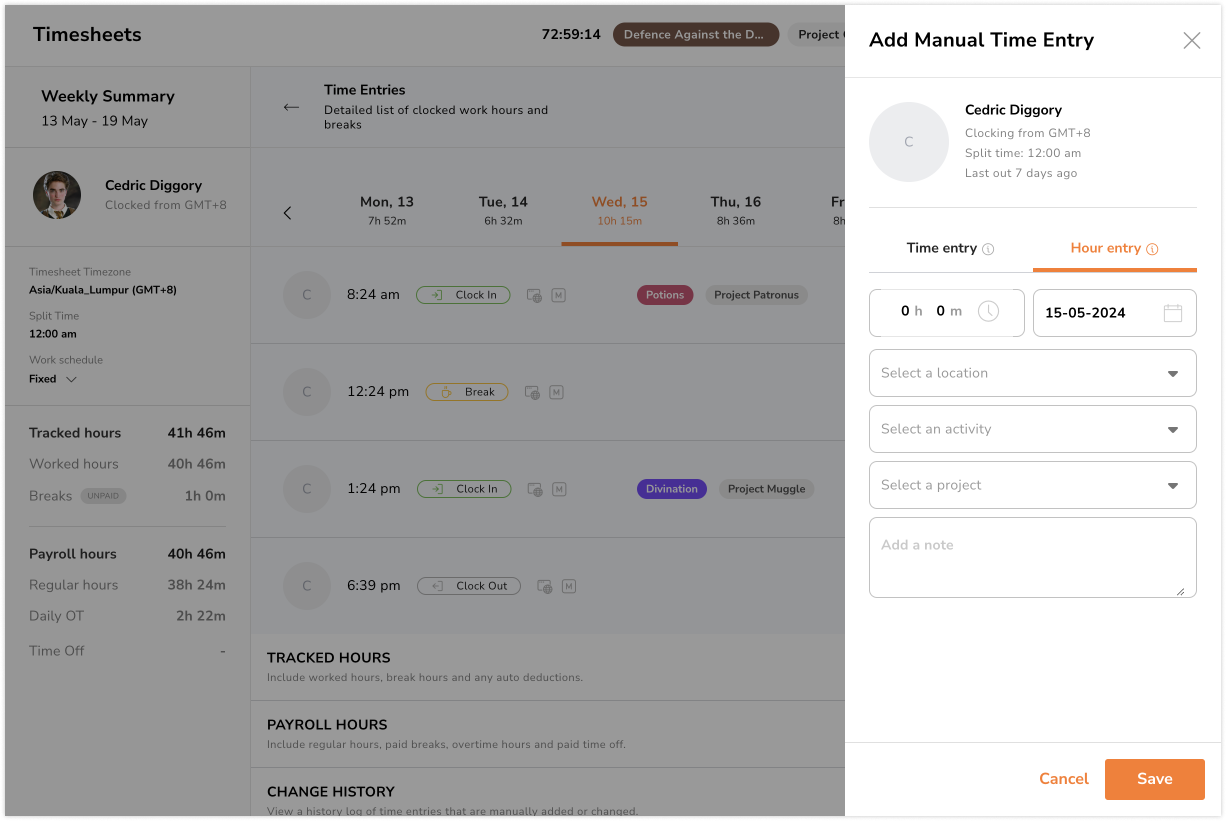Click the Defence Against the D... activity pill

[696, 34]
